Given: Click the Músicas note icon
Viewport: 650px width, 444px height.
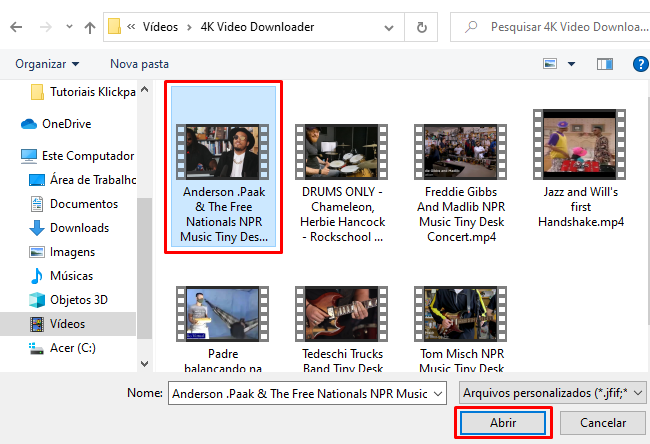Looking at the screenshot, I should [37, 276].
